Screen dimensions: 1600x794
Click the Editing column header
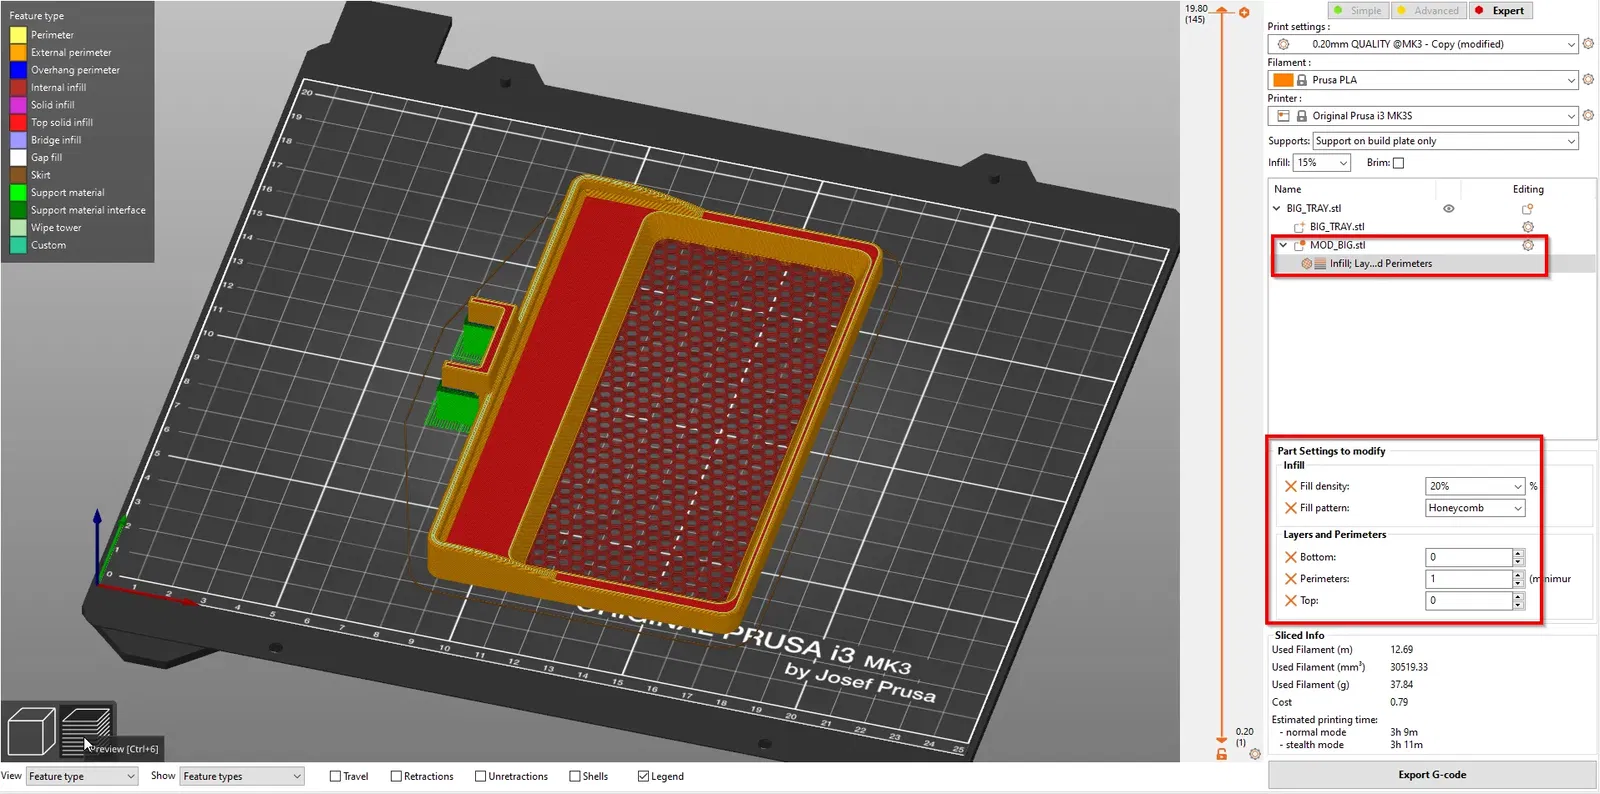click(x=1528, y=189)
